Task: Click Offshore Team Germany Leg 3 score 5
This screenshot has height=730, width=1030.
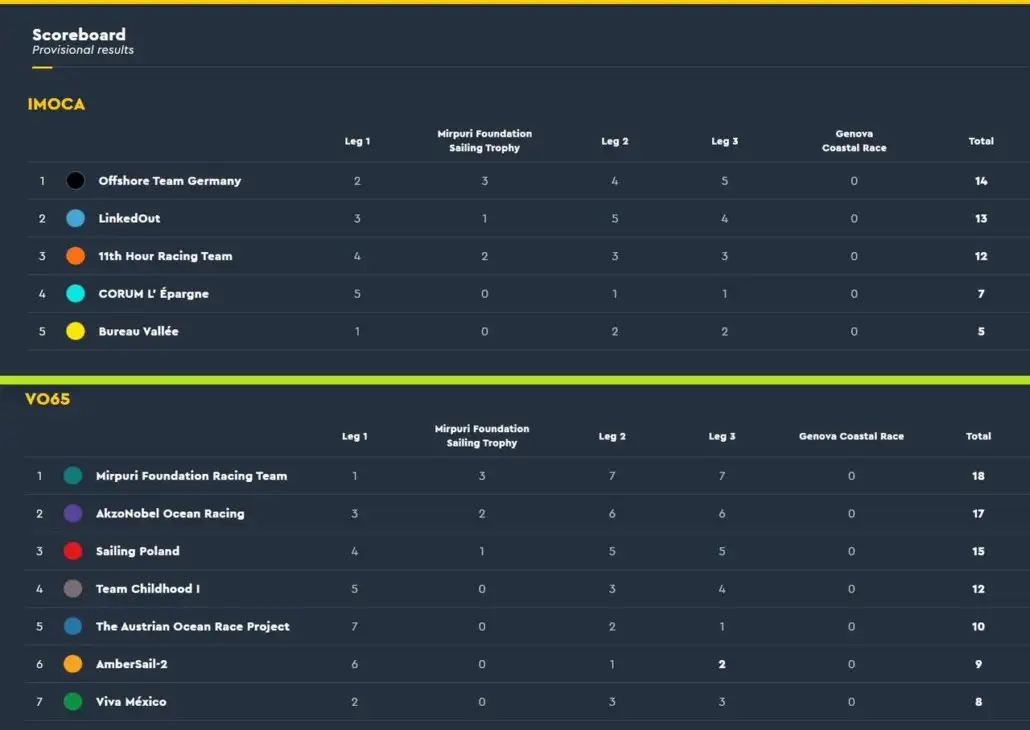Action: (x=725, y=181)
